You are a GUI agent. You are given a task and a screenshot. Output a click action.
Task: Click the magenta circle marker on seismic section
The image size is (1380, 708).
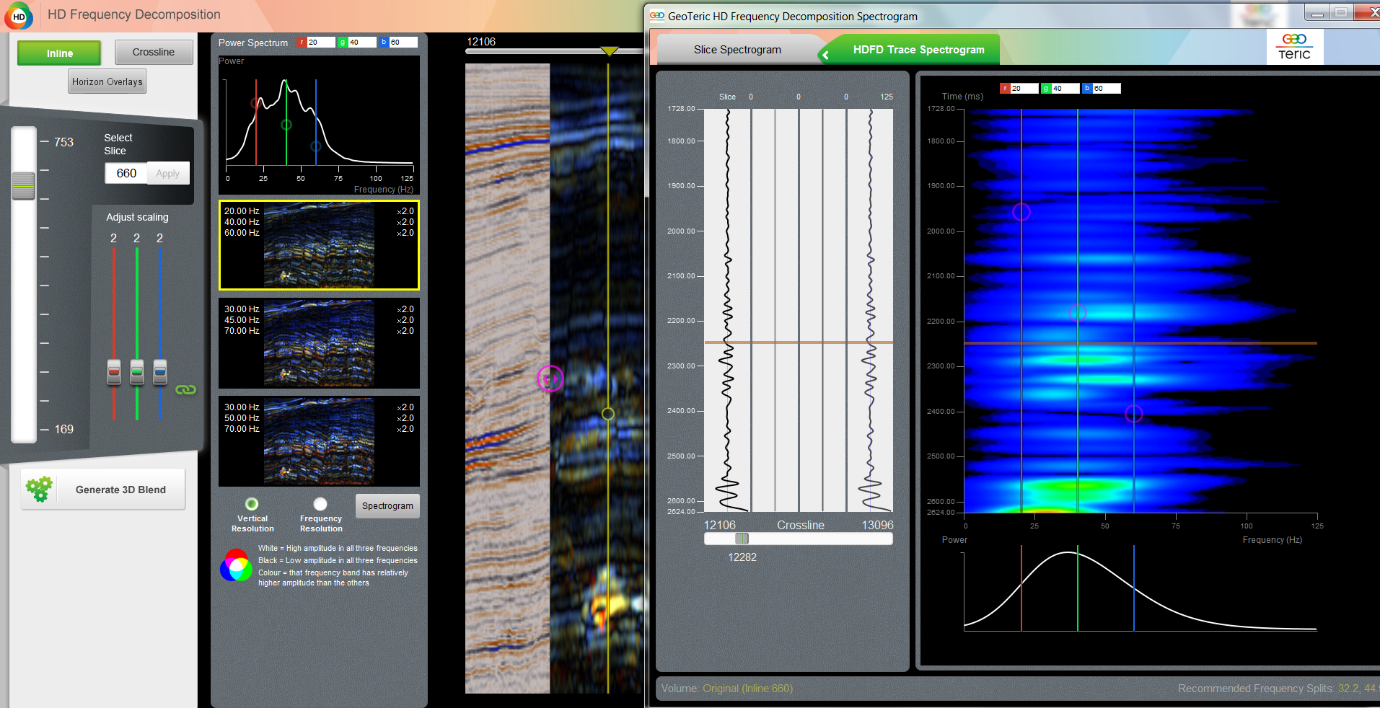550,378
